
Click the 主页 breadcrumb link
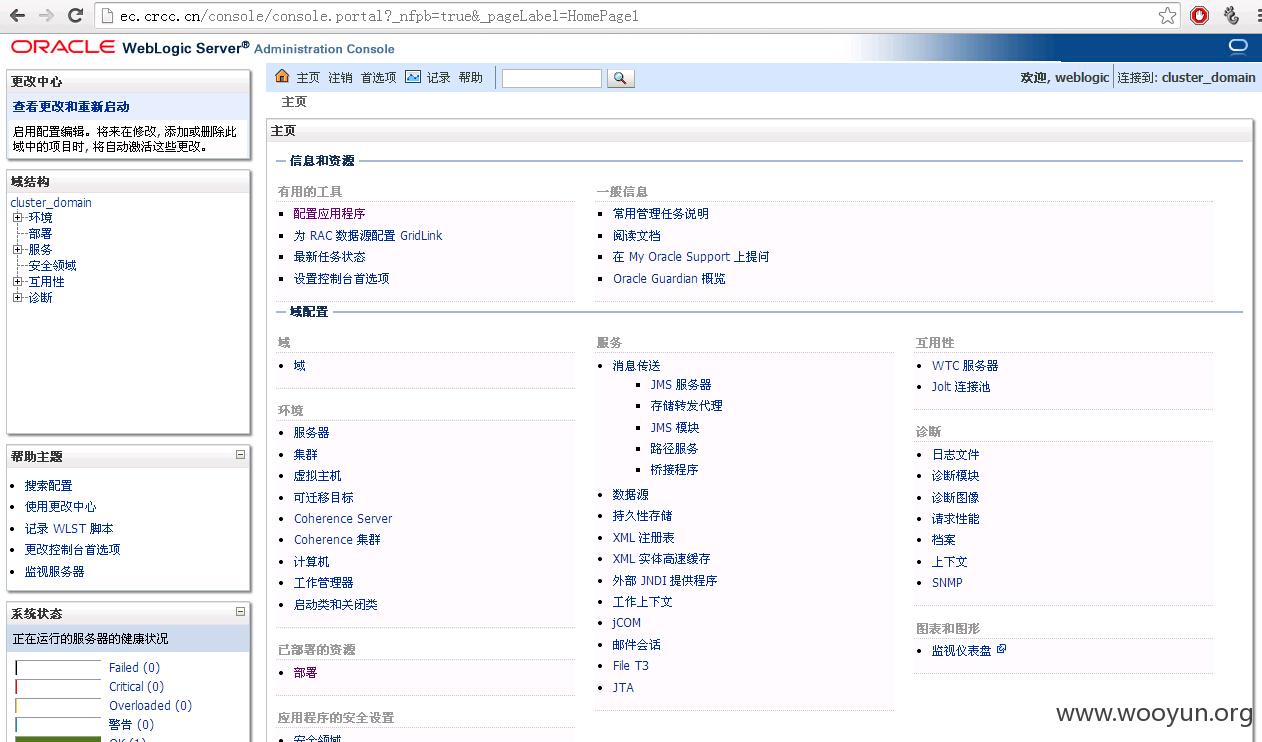tap(294, 102)
